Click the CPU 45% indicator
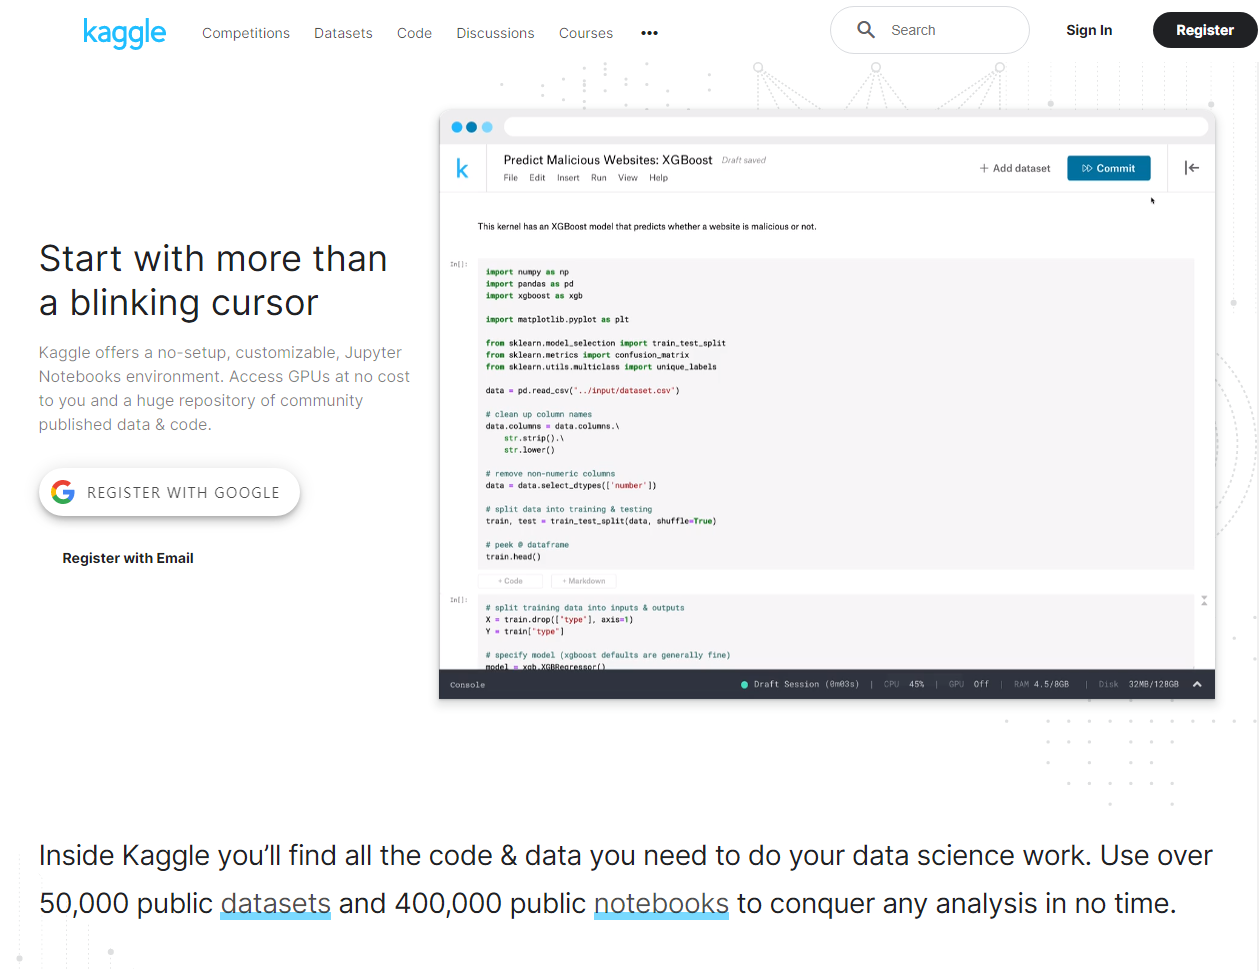The image size is (1259, 971). click(x=904, y=684)
